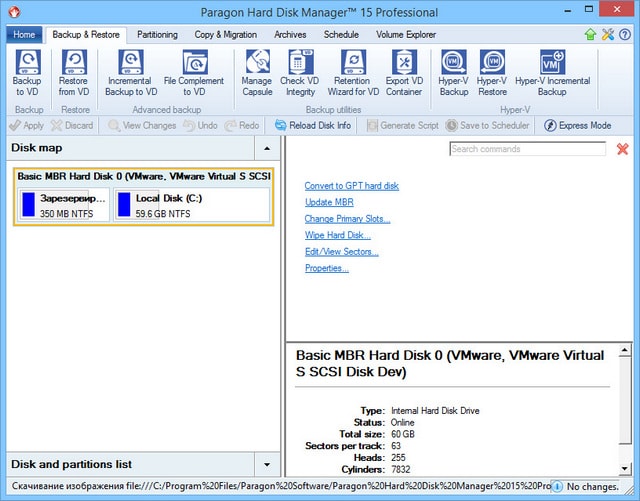640x501 pixels.
Task: Expand the Disk and partitions list panel
Action: (x=266, y=465)
